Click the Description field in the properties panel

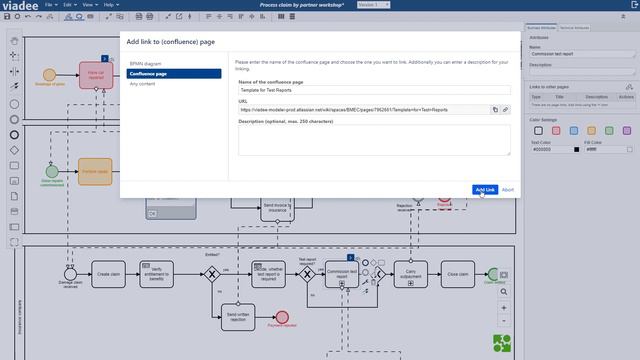582,72
